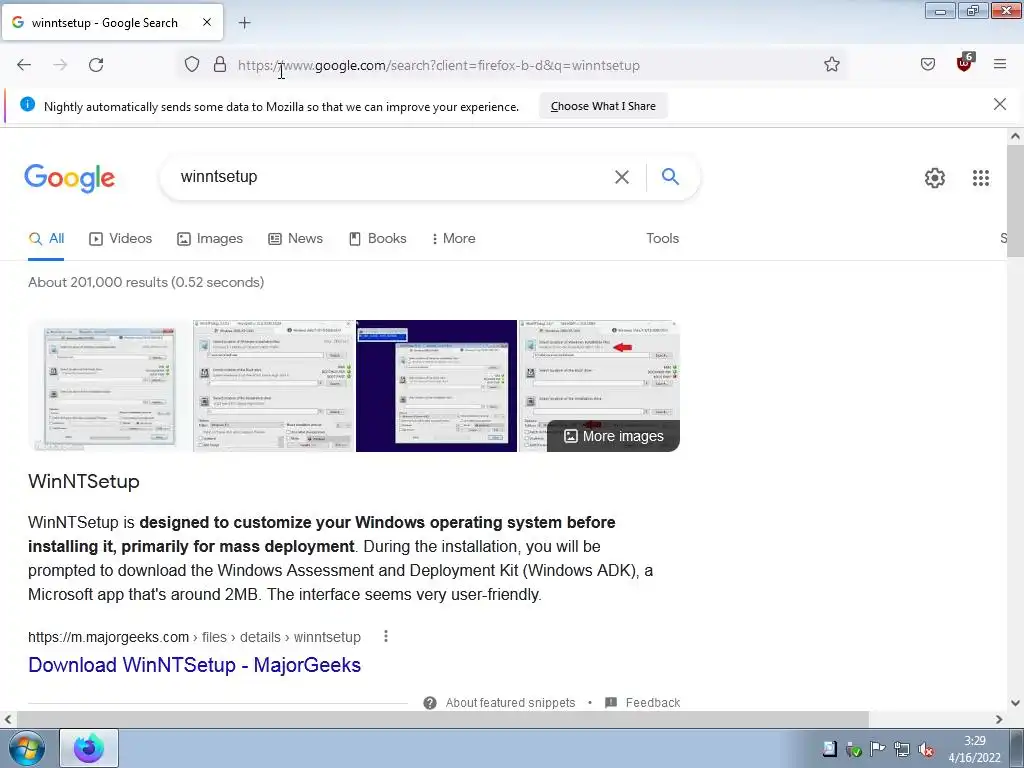Open the dark blue background thumbnail
1024x768 pixels.
click(436, 385)
